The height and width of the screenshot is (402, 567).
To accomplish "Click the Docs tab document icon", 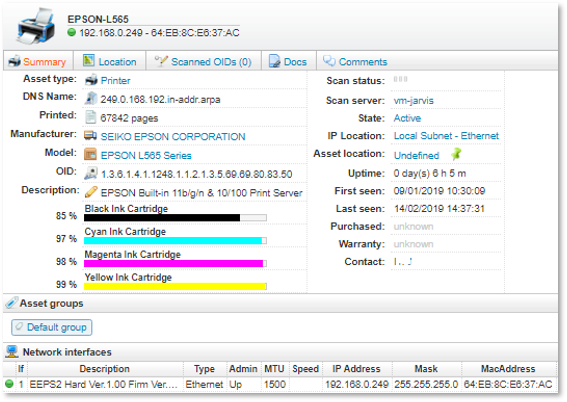I will pos(274,61).
